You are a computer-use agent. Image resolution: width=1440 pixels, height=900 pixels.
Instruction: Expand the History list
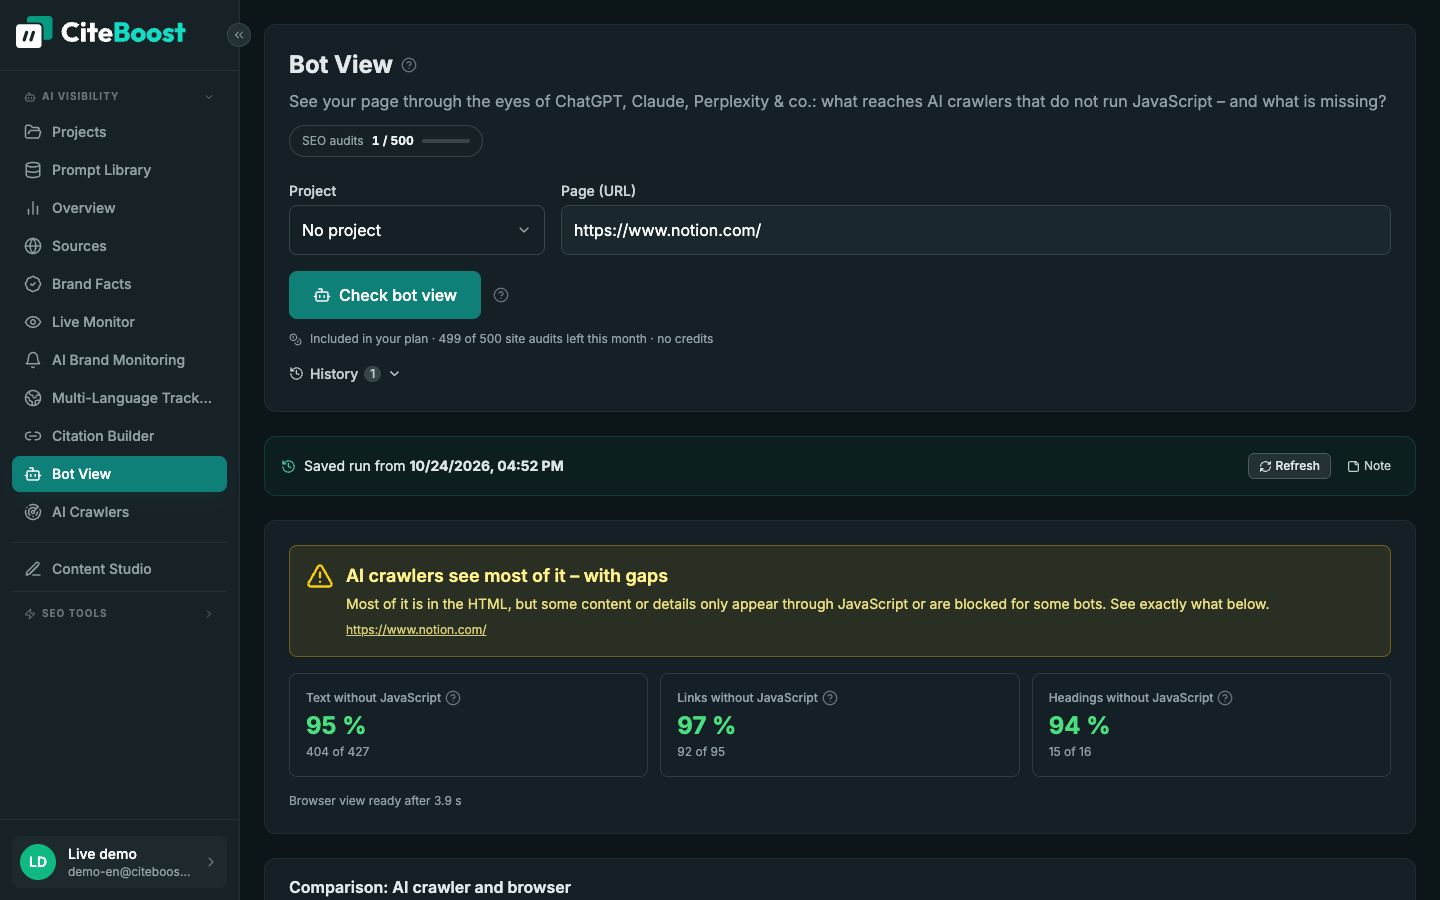point(345,374)
